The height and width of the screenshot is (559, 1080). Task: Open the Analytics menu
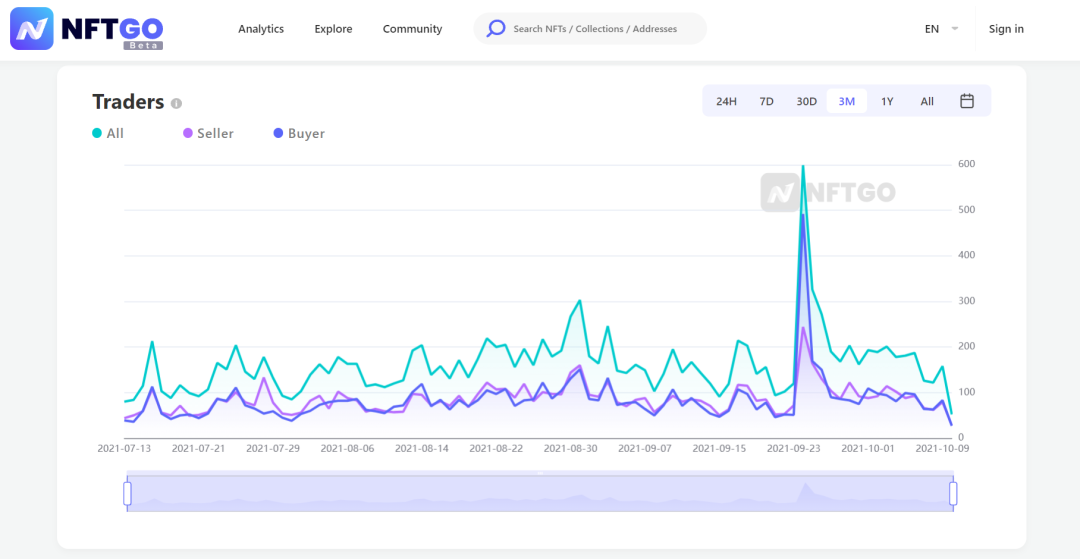click(261, 29)
